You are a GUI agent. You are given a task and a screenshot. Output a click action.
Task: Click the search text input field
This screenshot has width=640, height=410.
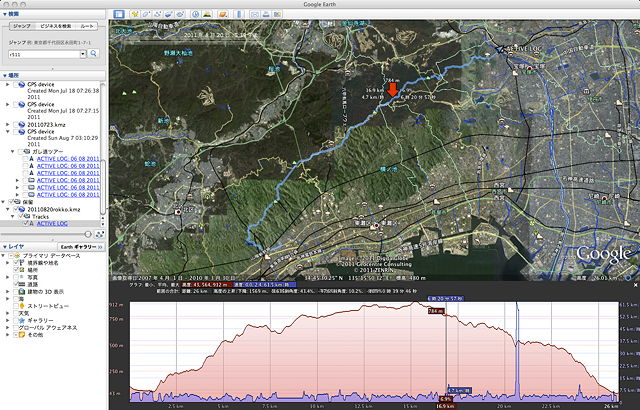pyautogui.click(x=44, y=54)
